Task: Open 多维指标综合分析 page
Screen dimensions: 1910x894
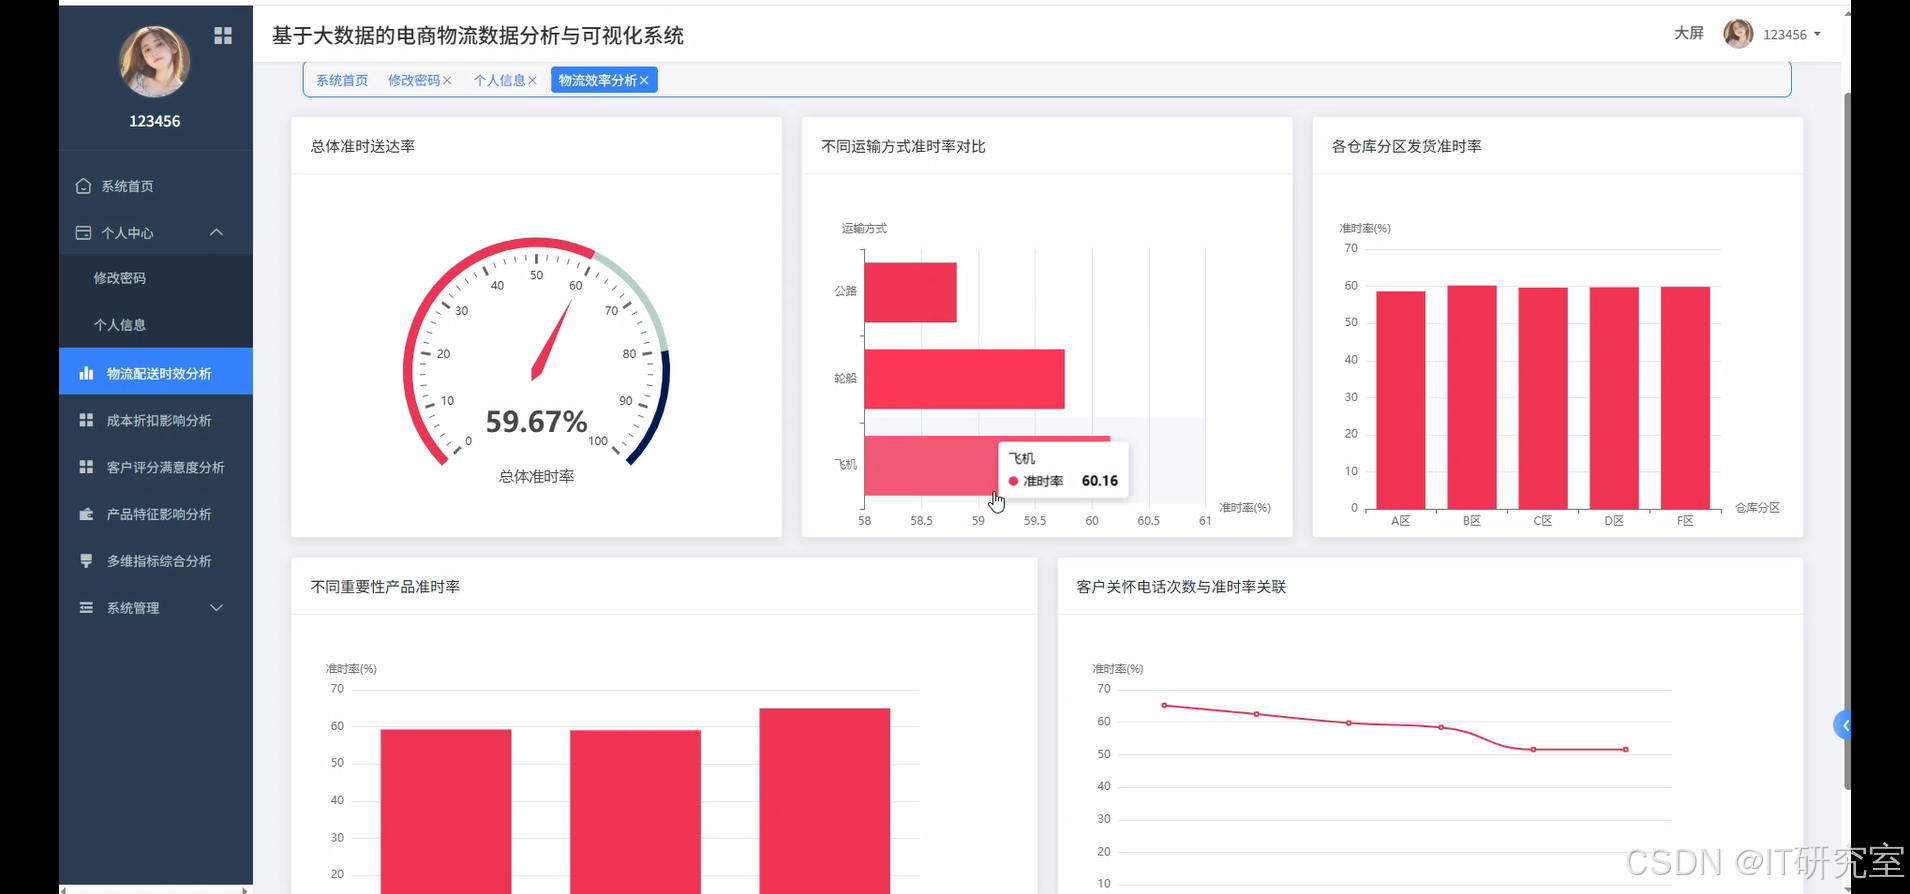Action: [155, 561]
